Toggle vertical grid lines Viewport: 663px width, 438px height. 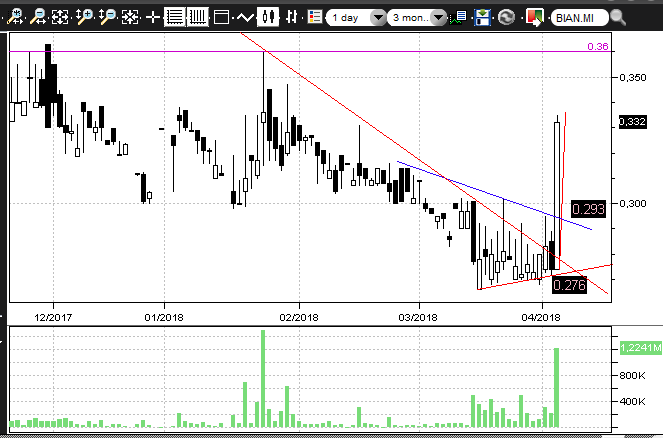197,17
